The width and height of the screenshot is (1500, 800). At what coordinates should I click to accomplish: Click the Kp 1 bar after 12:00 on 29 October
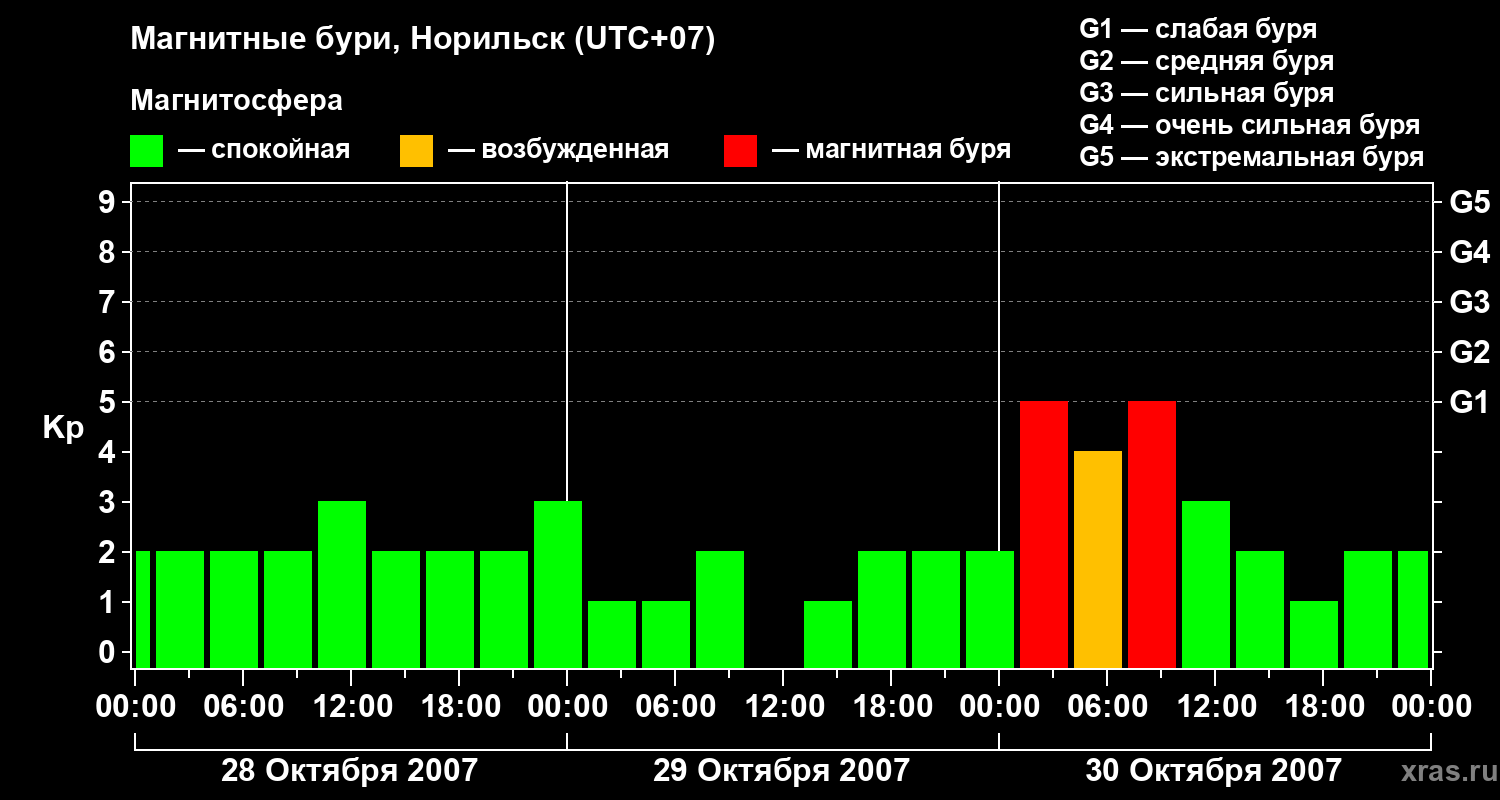tap(828, 634)
